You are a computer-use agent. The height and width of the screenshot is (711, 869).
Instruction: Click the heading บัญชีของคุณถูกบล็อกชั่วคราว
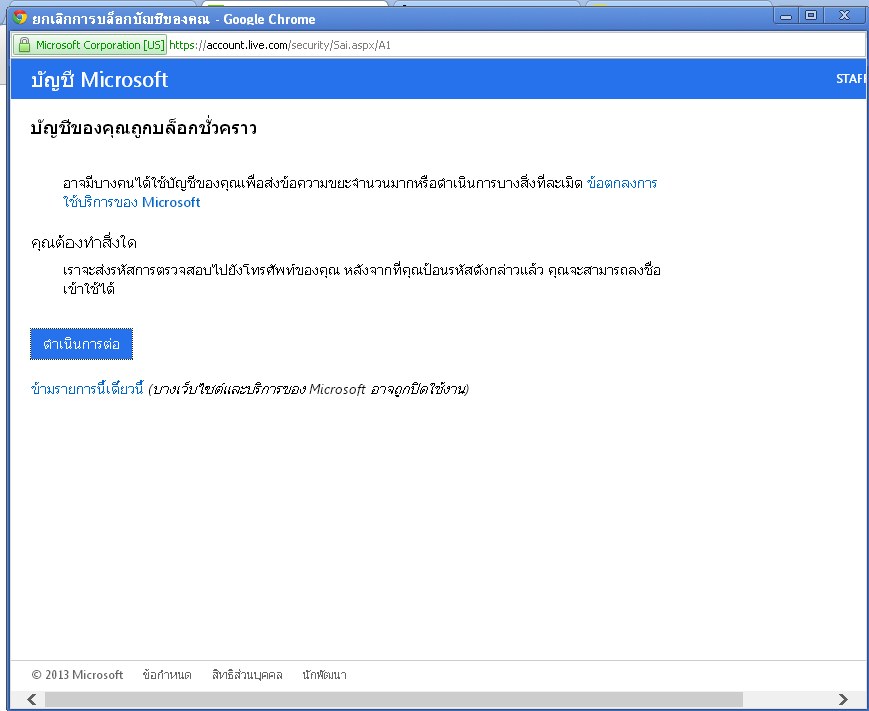[144, 129]
